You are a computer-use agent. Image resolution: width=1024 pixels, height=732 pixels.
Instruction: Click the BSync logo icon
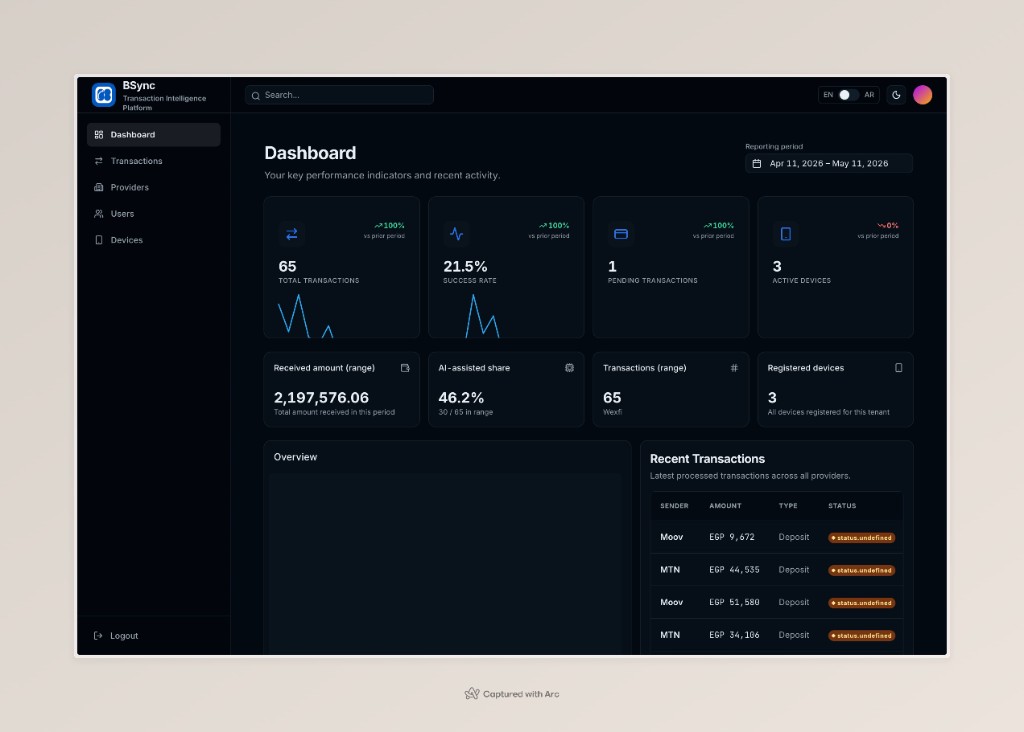pos(104,95)
